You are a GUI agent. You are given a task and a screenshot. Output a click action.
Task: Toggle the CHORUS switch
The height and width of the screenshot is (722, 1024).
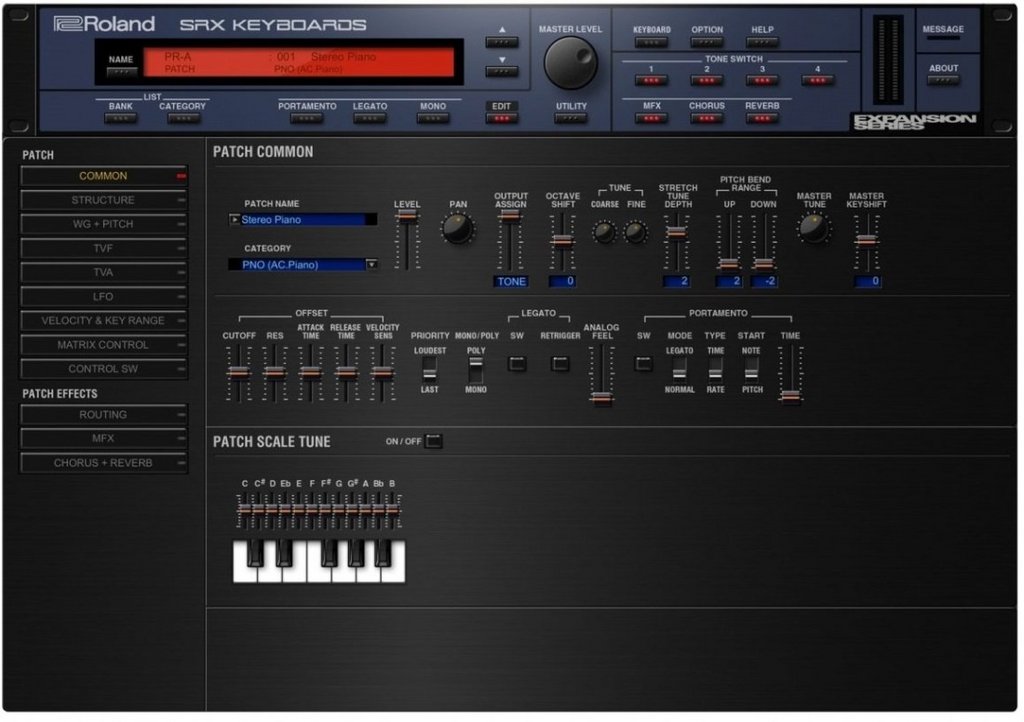pyautogui.click(x=707, y=118)
